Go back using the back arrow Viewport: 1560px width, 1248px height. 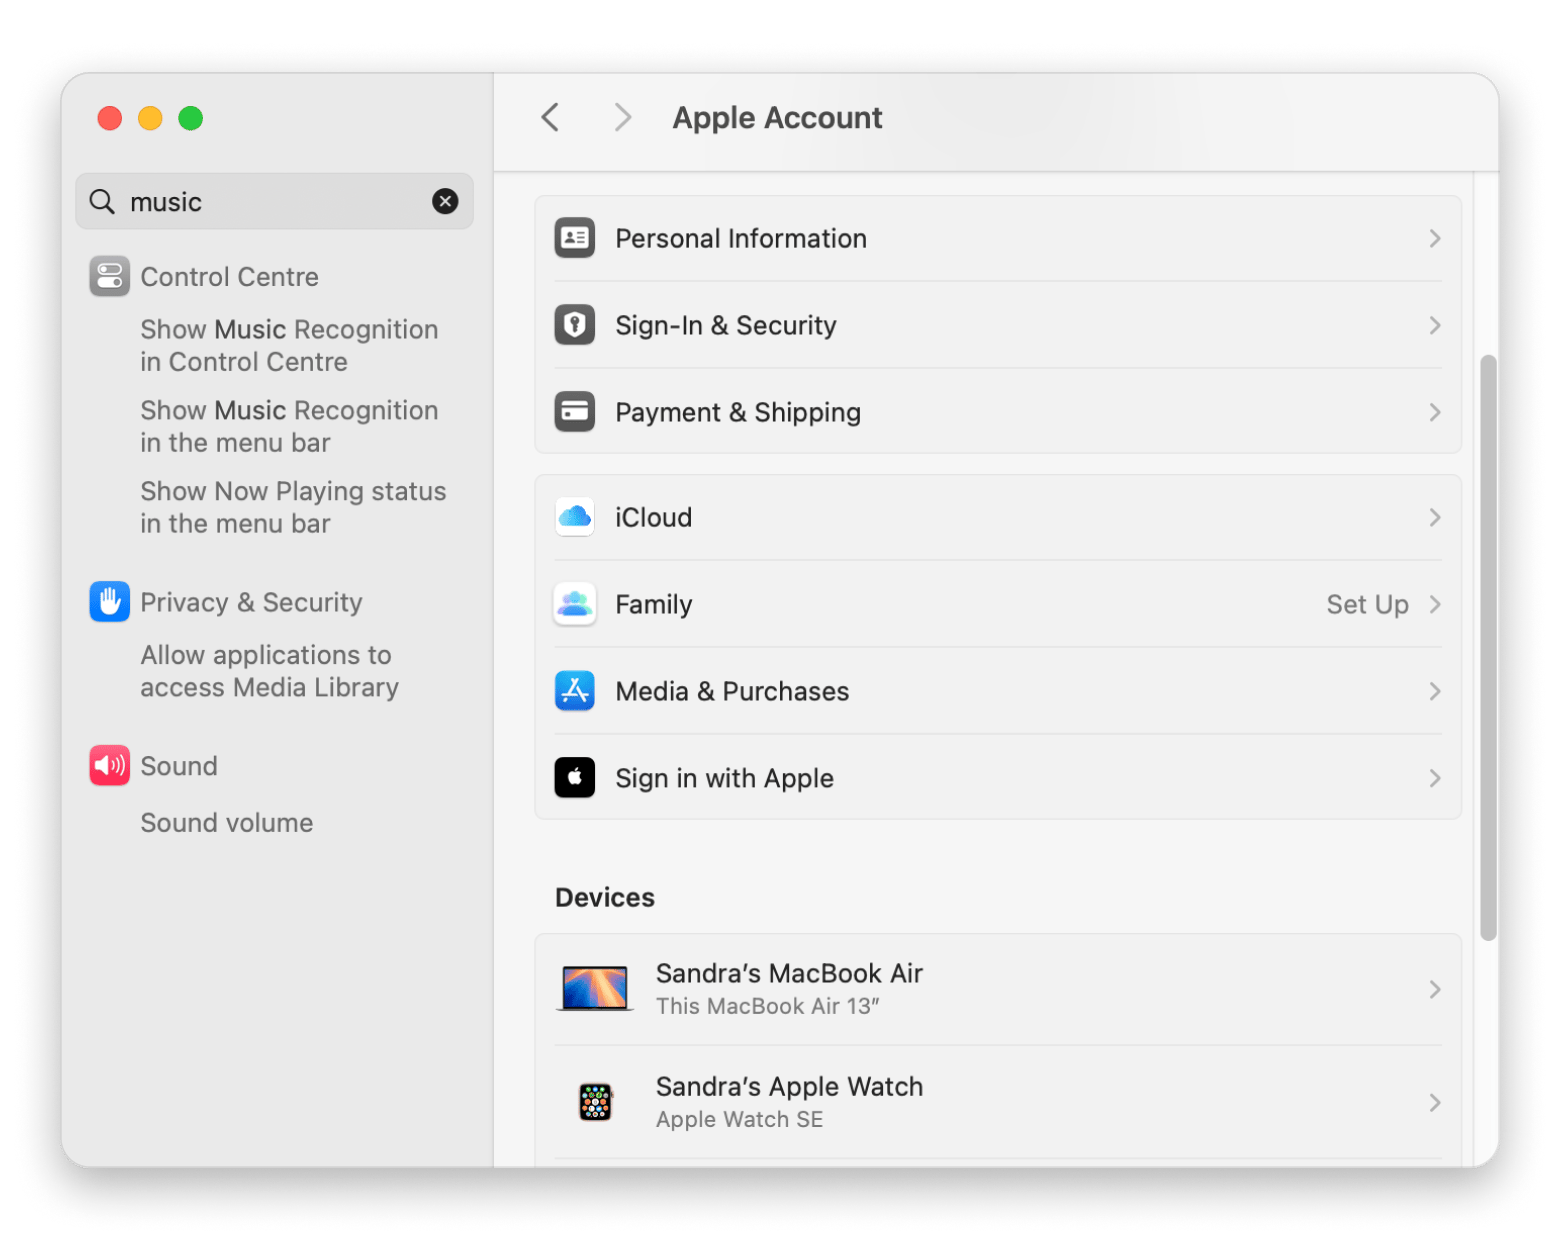coord(550,118)
